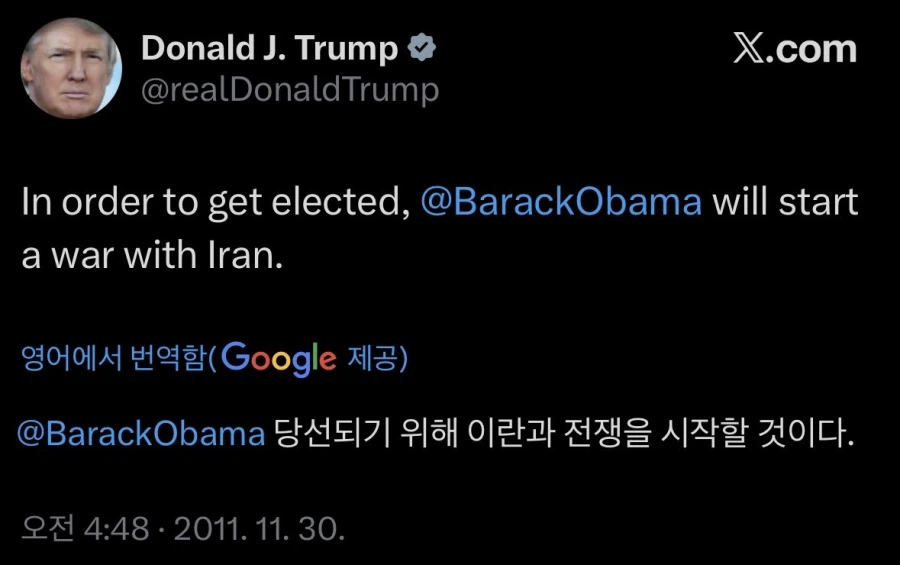
Task: Open the @realDonaldTrump handle link
Action: [x=290, y=90]
